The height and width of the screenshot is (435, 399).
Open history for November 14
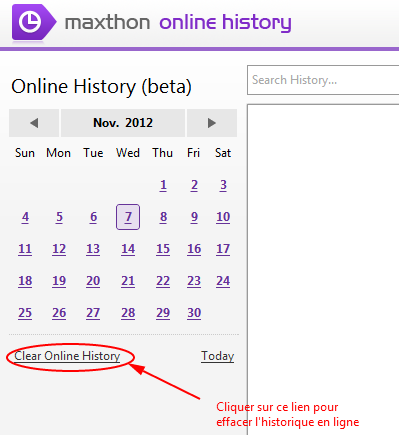click(128, 249)
